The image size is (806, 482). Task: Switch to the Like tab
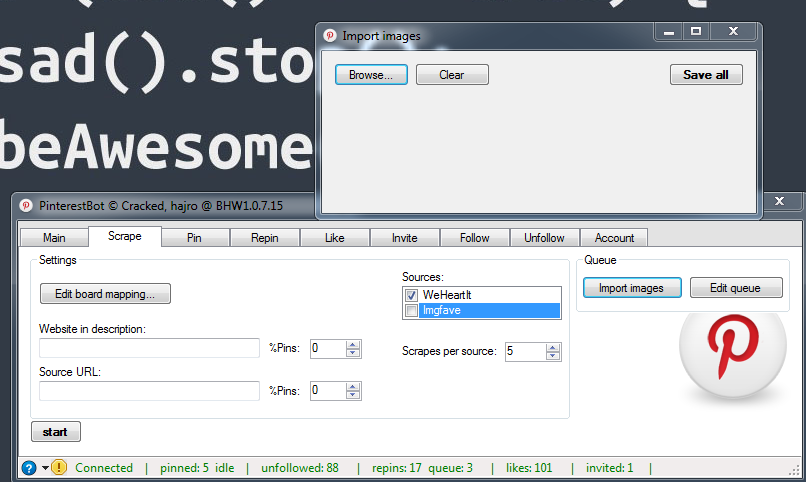(x=335, y=238)
